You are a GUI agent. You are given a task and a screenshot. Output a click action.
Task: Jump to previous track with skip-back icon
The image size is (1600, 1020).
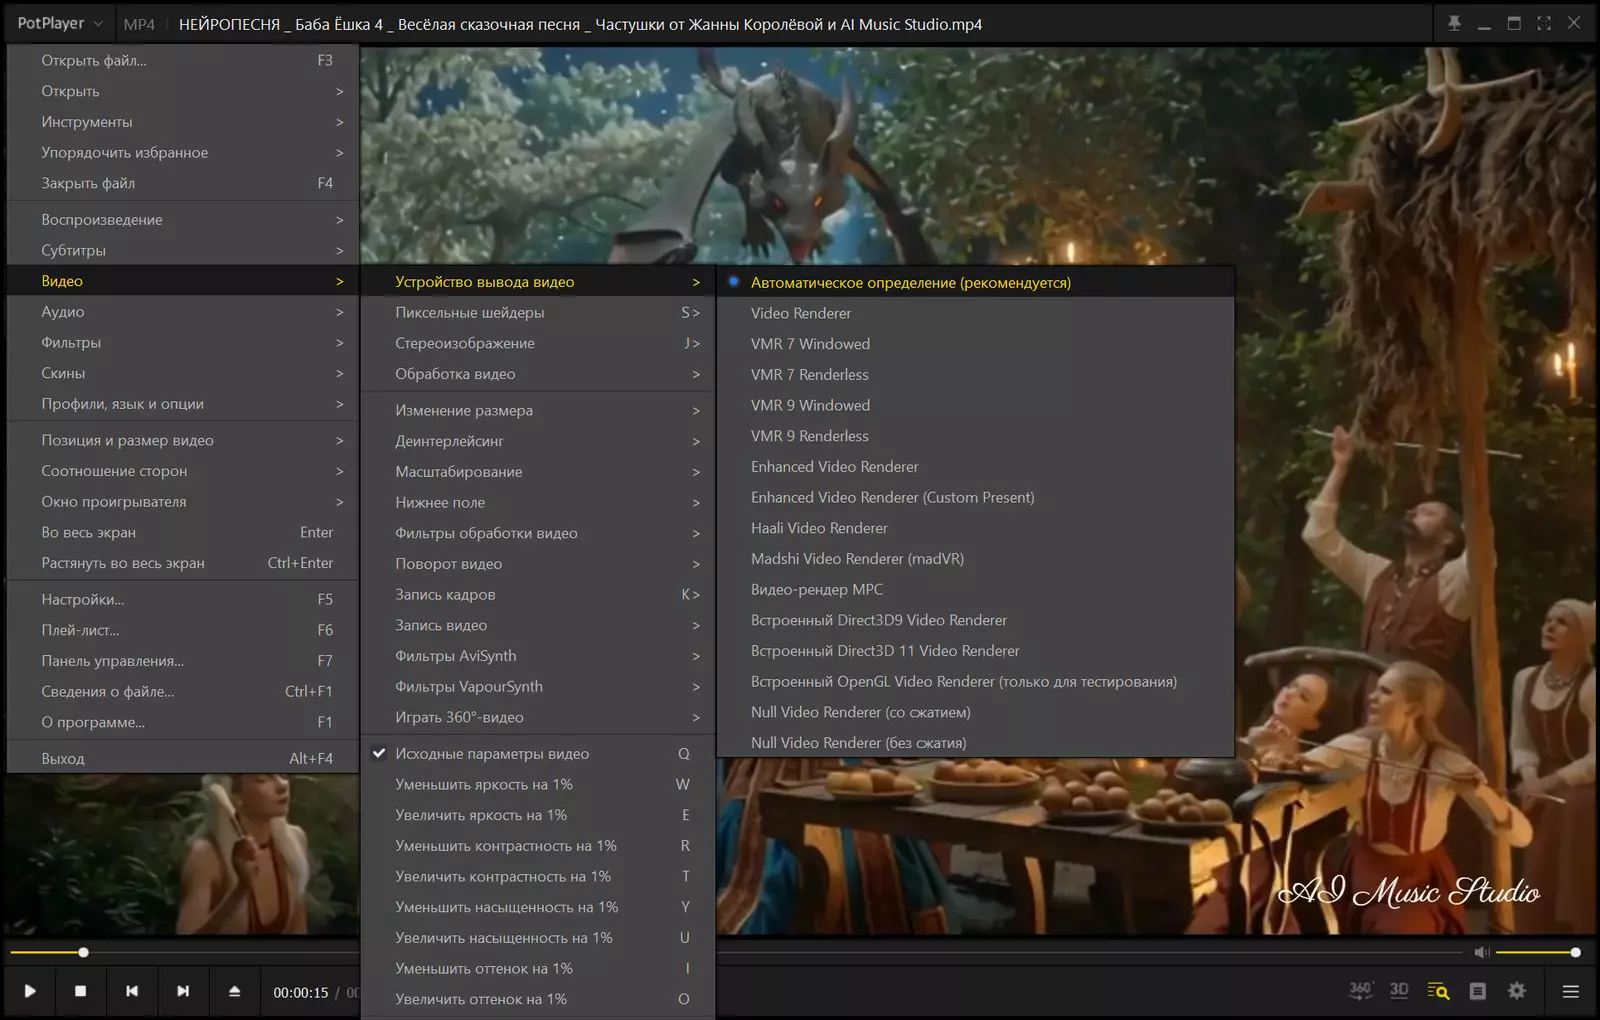tap(132, 991)
